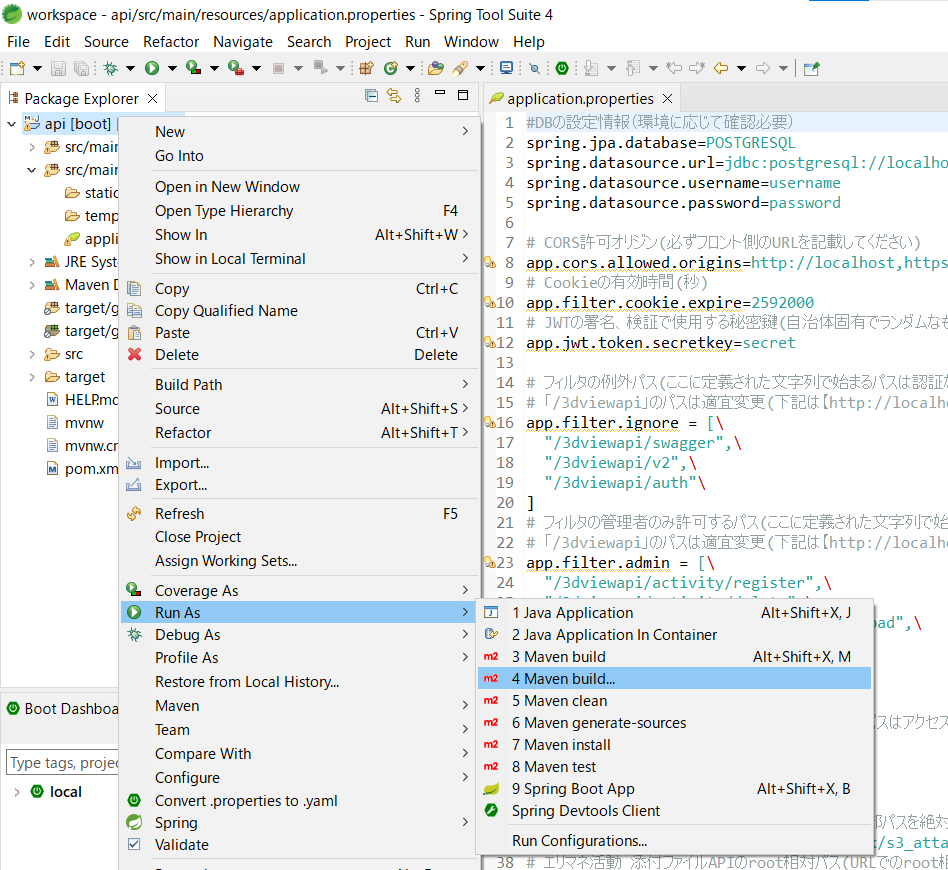
Task: Click the New Java Class toolbar icon
Action: pos(391,68)
